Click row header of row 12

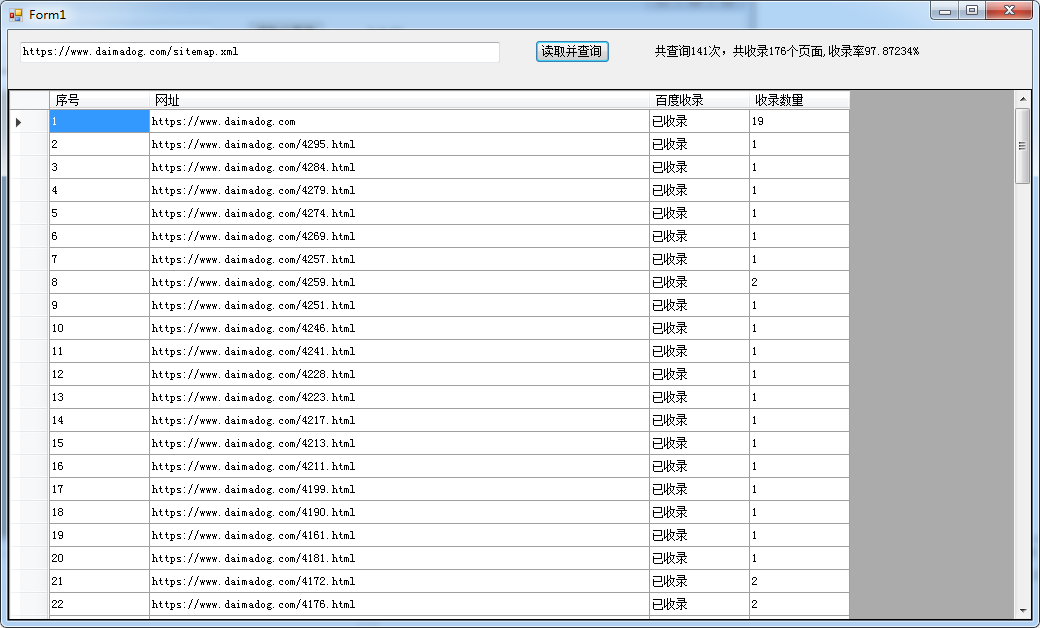tap(29, 374)
